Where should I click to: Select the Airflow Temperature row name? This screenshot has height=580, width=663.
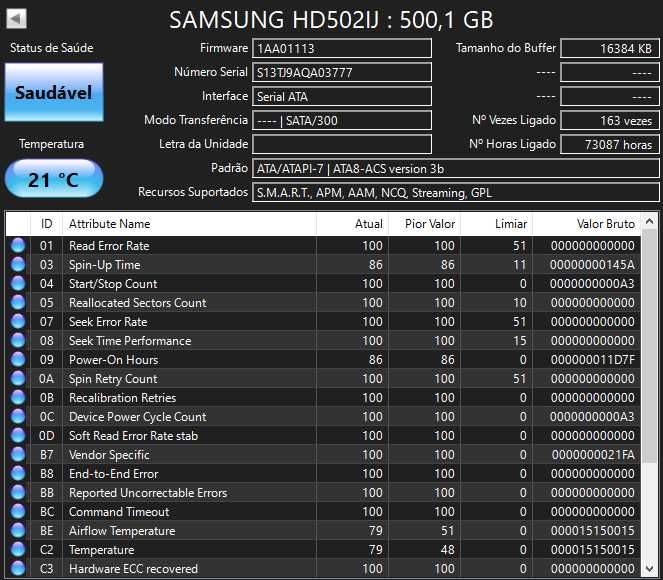pos(122,531)
